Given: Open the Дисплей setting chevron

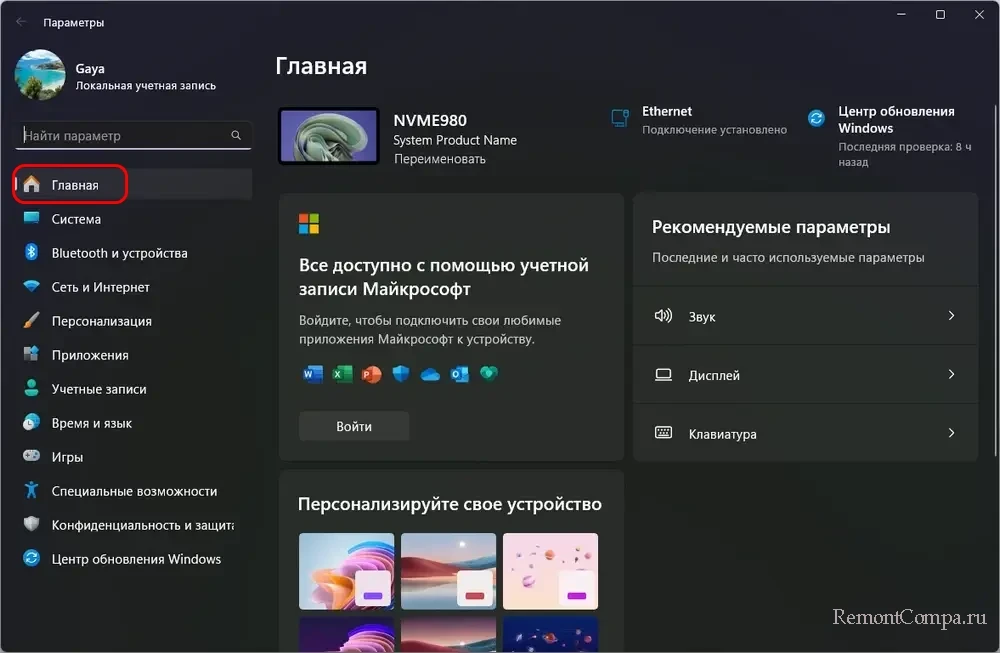Looking at the screenshot, I should pos(951,375).
